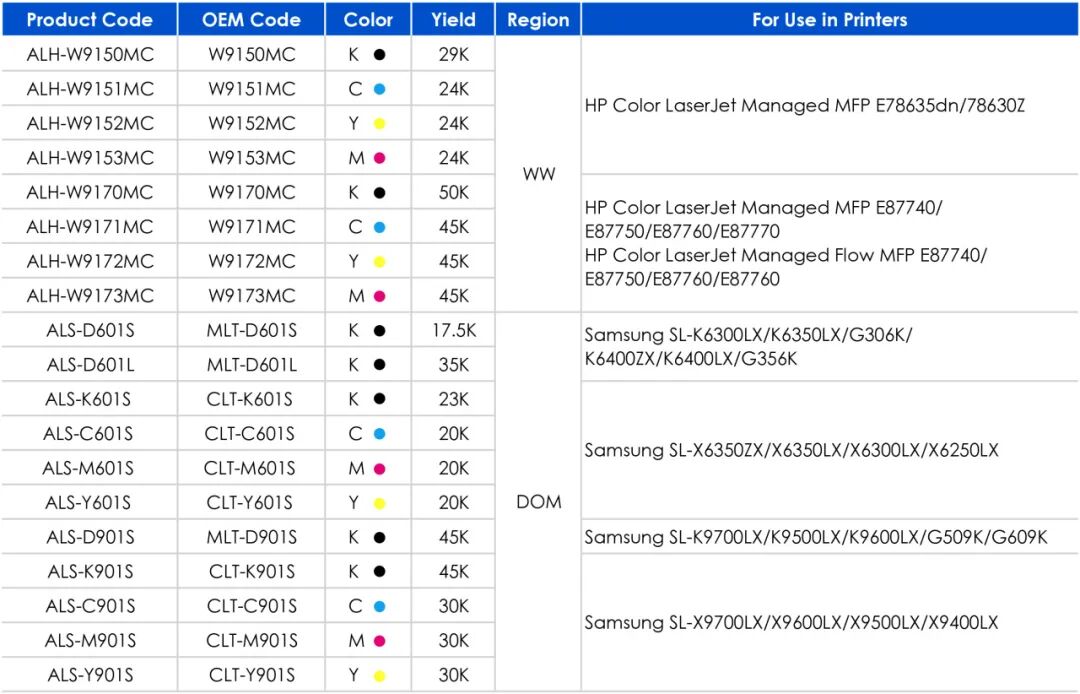Click the Region column header
Screen dimensions: 1080x694
point(538,19)
